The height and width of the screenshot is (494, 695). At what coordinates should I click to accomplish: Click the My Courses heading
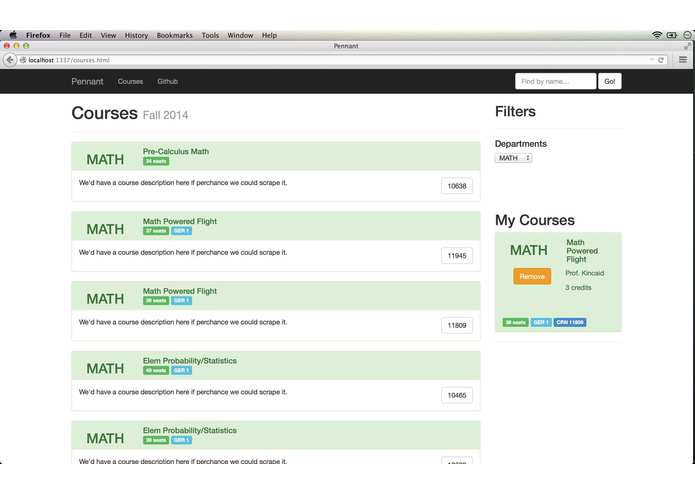click(x=535, y=220)
